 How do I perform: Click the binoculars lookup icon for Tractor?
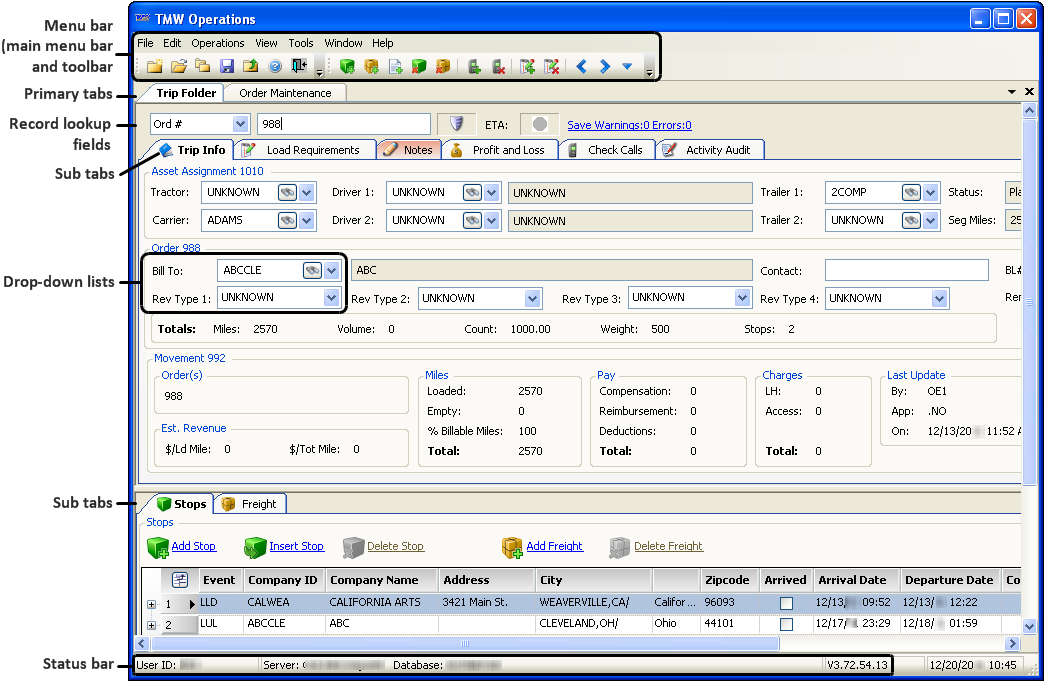(287, 192)
